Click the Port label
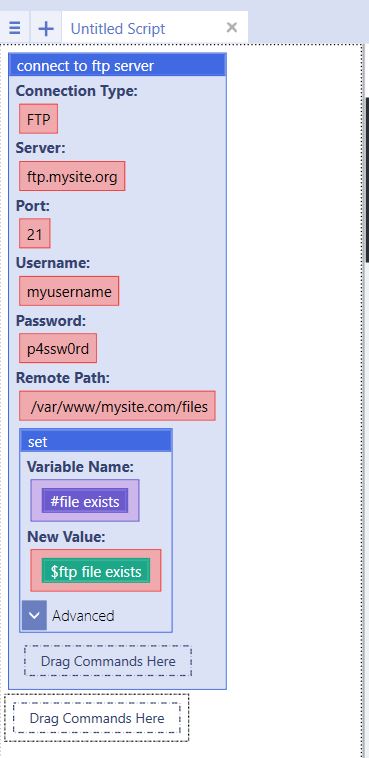 (33, 205)
